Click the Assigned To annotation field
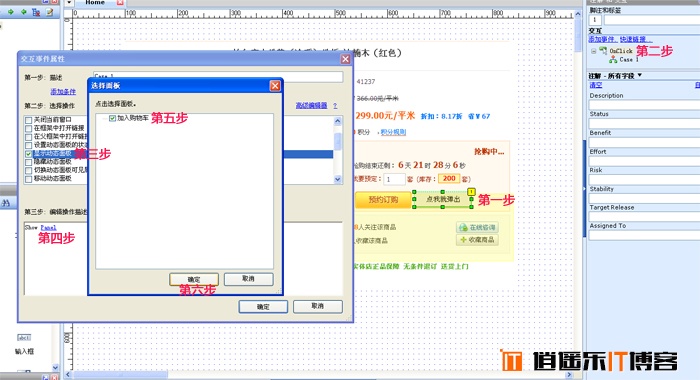 [644, 235]
